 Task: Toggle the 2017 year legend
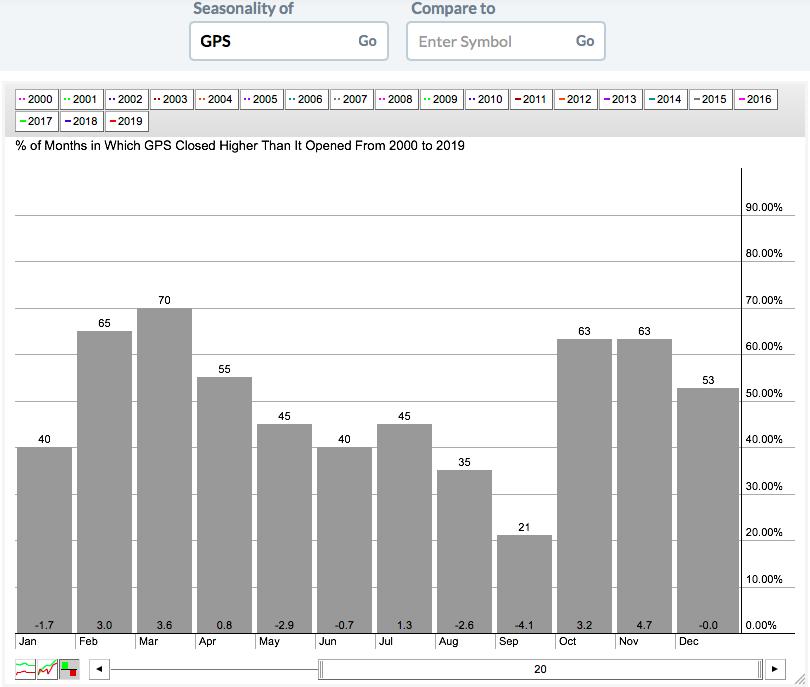pos(36,121)
